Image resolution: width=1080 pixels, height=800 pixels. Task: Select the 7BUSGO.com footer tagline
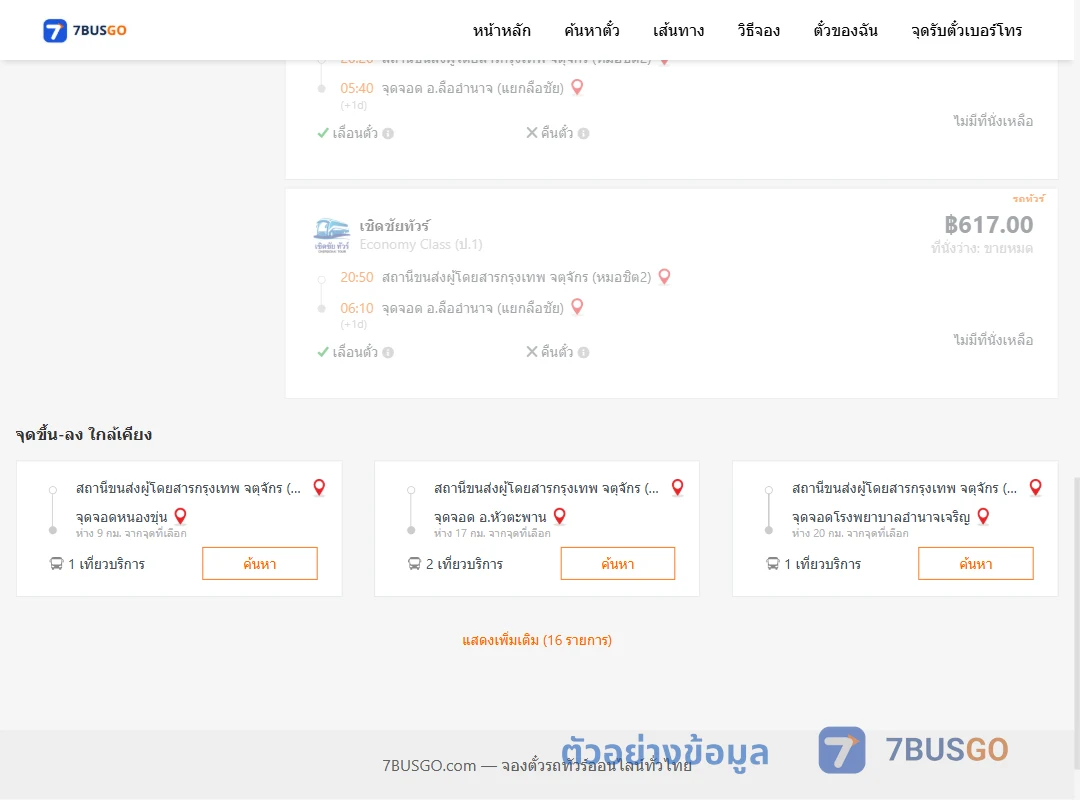point(537,766)
